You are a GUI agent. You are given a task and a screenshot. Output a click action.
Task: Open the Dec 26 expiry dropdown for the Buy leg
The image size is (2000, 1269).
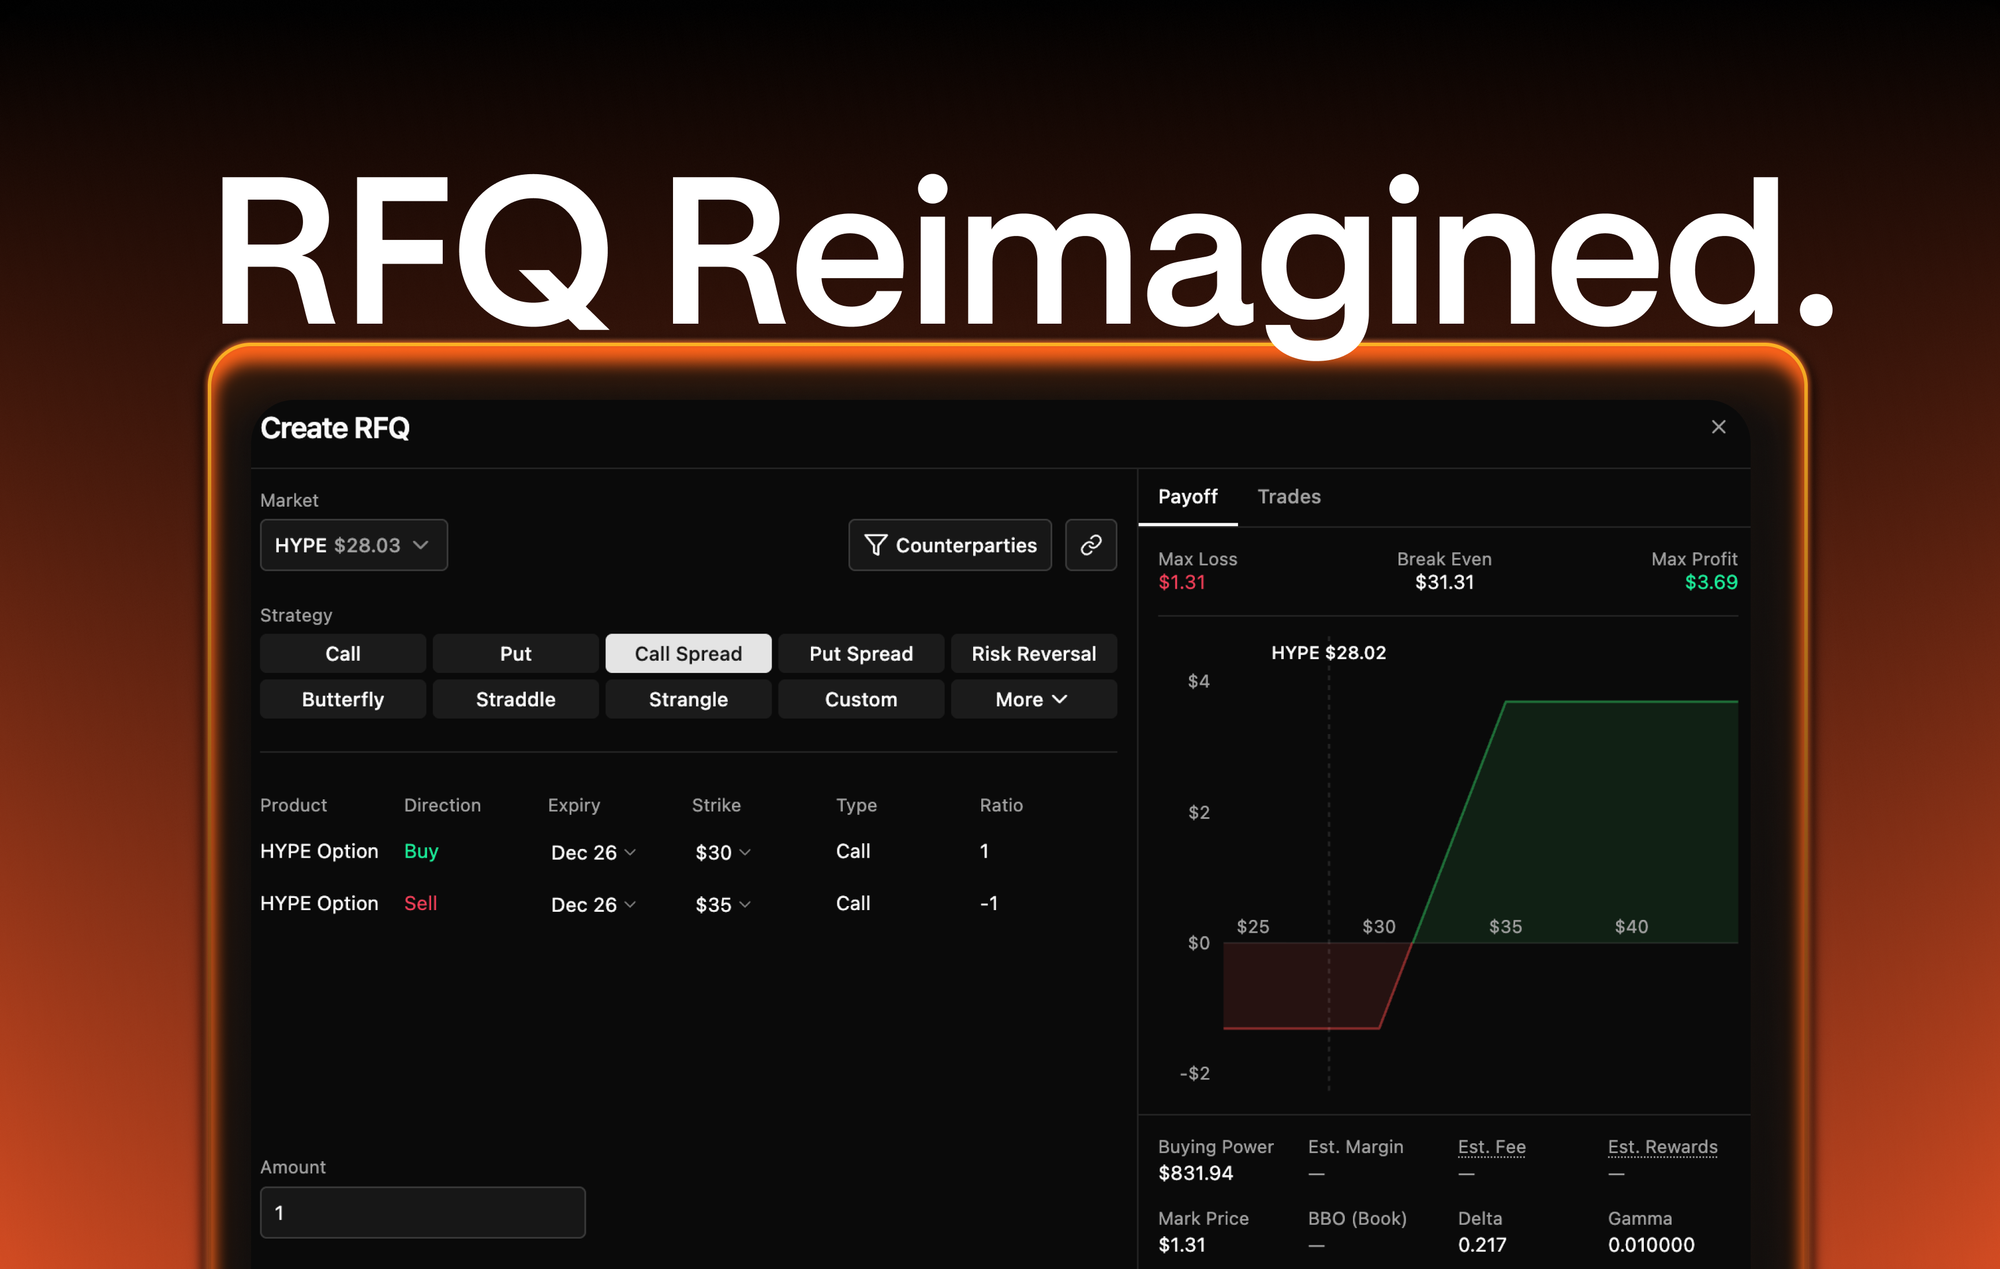pos(592,852)
